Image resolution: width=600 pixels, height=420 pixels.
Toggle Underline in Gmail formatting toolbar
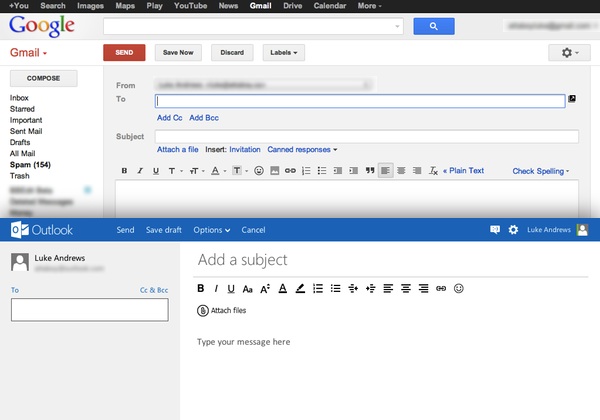[156, 171]
